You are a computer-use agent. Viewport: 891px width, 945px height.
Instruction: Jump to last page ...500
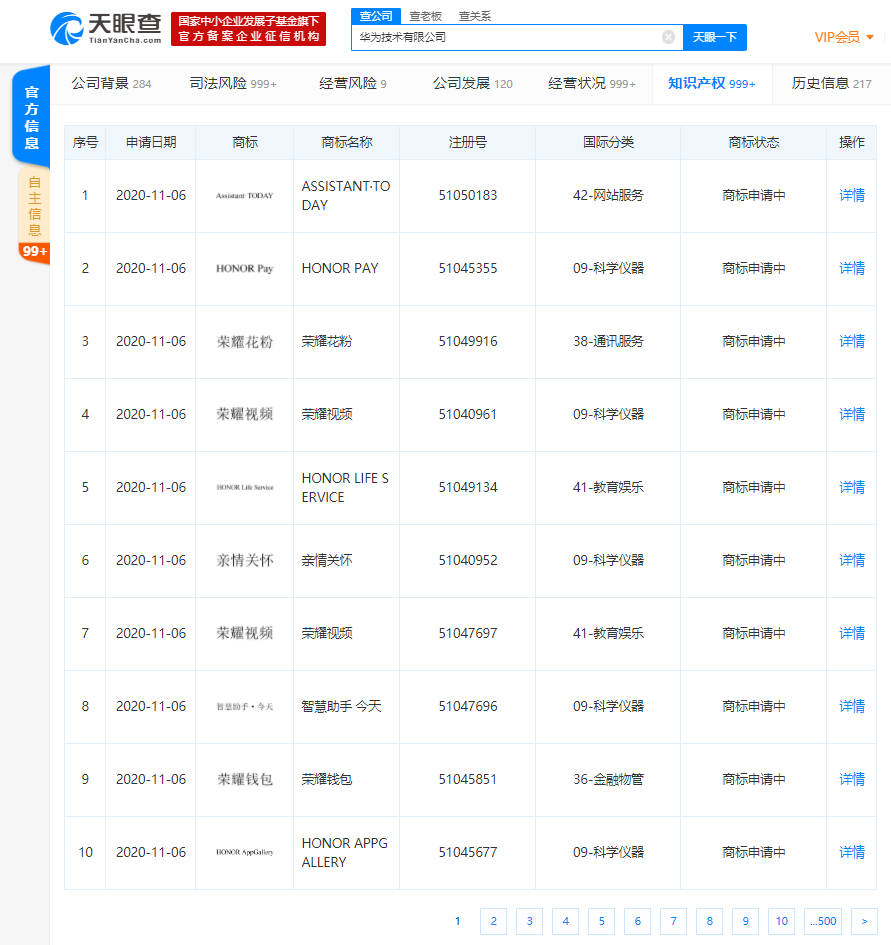[821, 921]
